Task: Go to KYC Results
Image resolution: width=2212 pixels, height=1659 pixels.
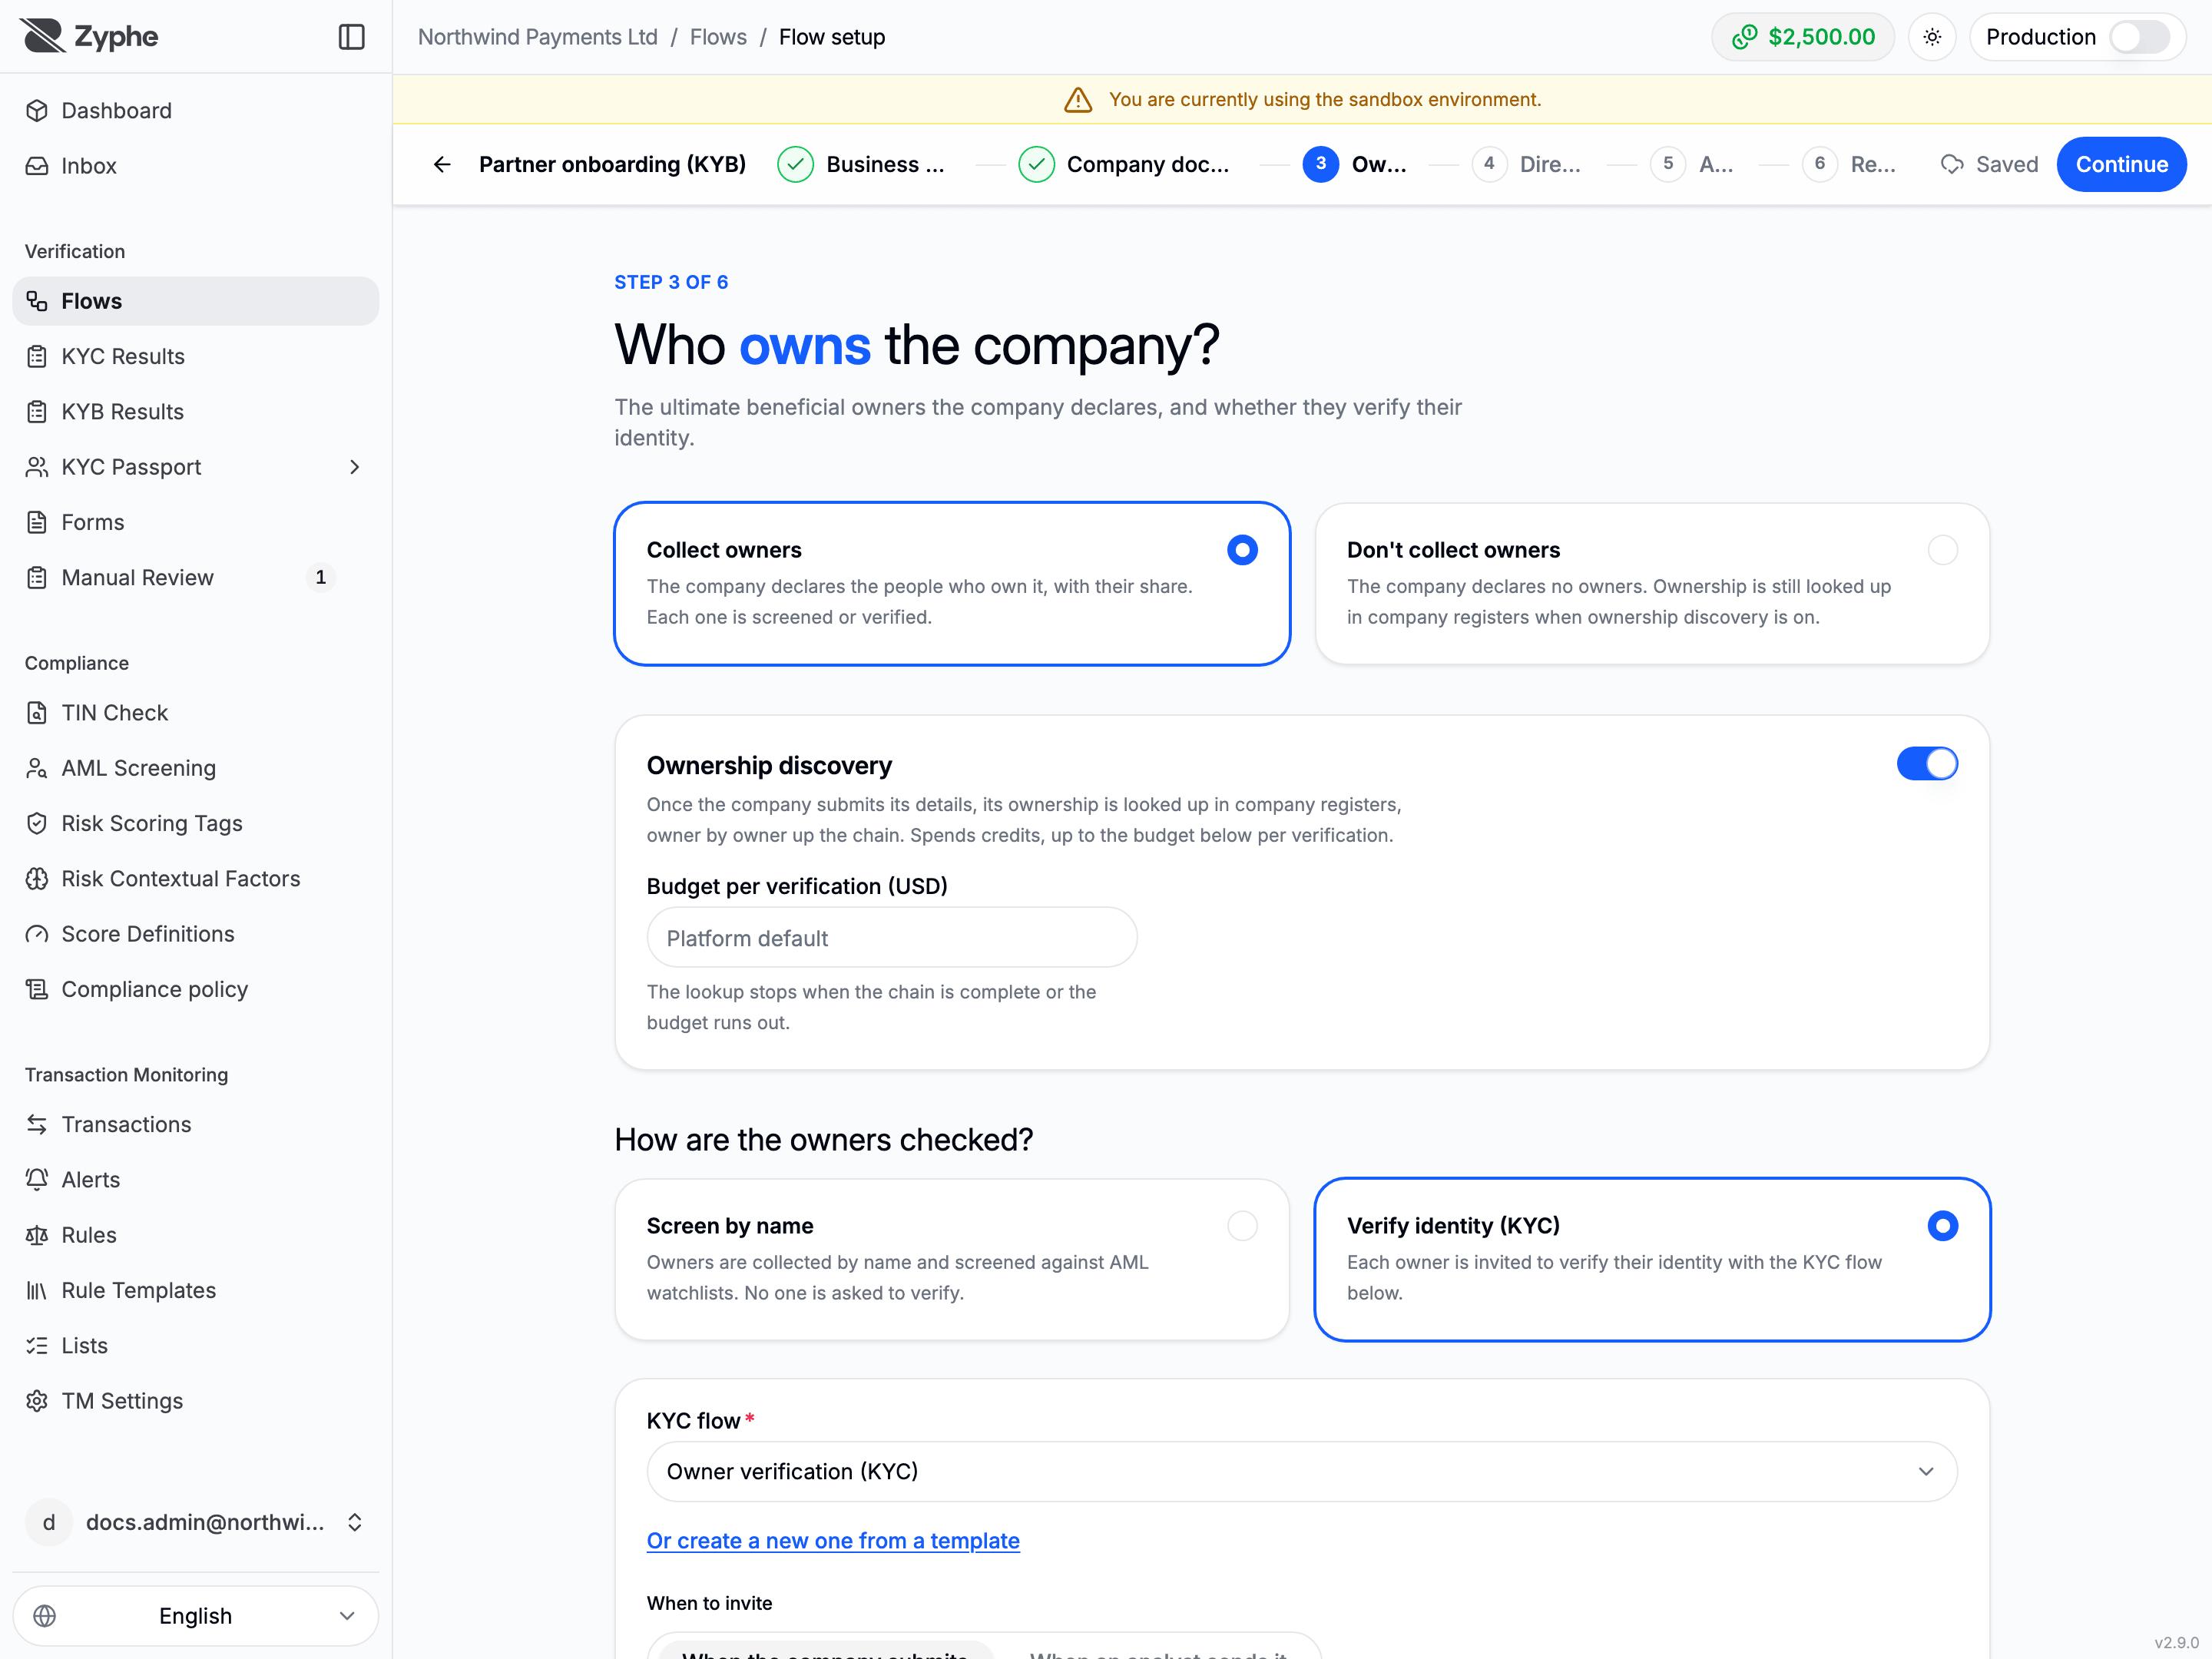Action: tap(196, 356)
